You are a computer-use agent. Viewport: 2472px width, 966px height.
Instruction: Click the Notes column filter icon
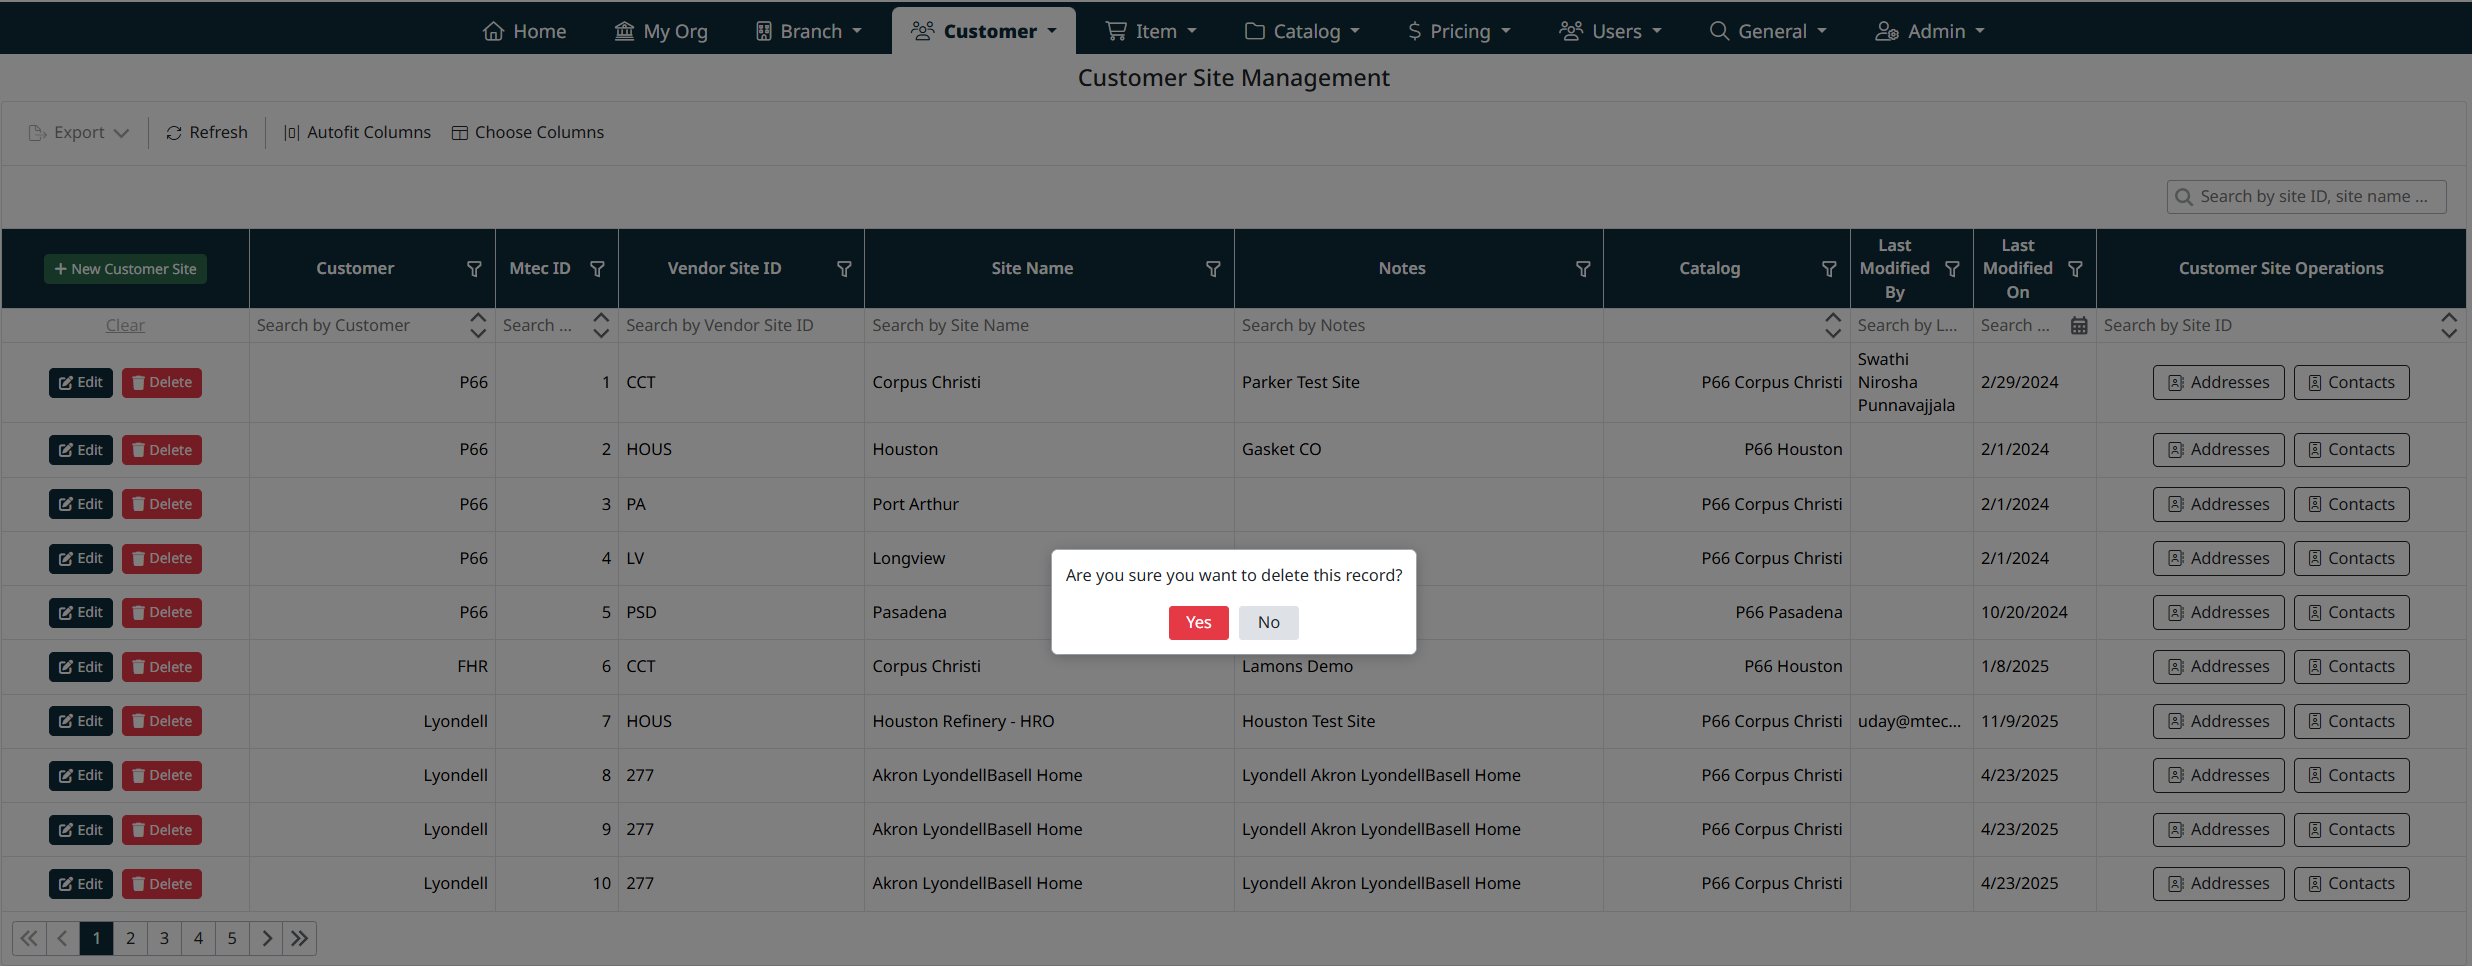[1582, 269]
